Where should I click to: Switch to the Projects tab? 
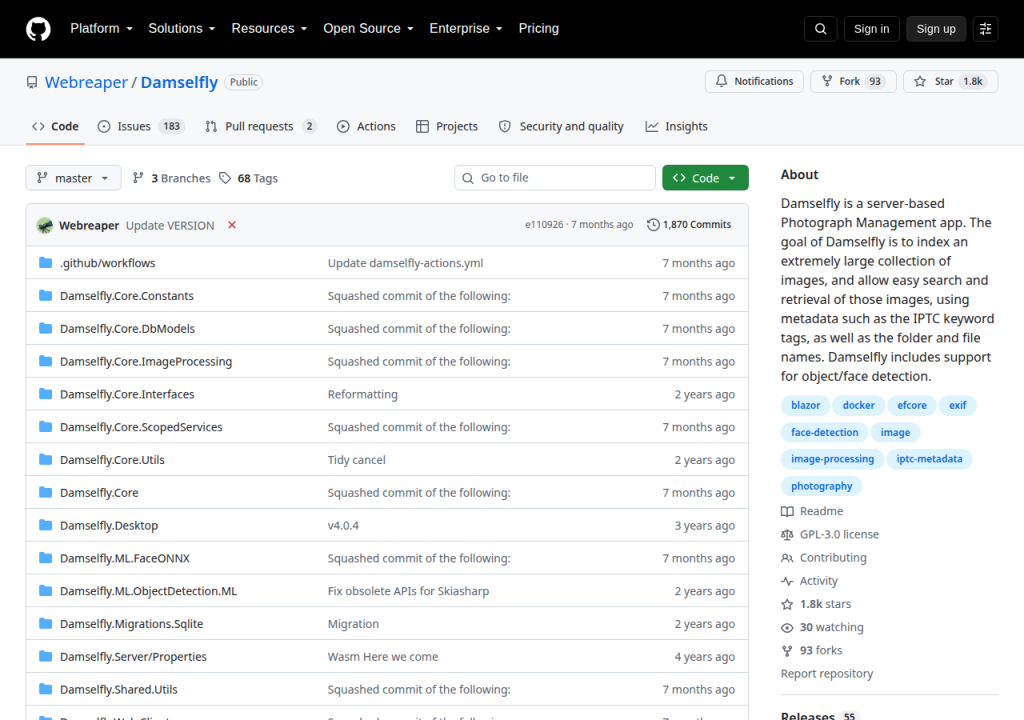(x=447, y=126)
